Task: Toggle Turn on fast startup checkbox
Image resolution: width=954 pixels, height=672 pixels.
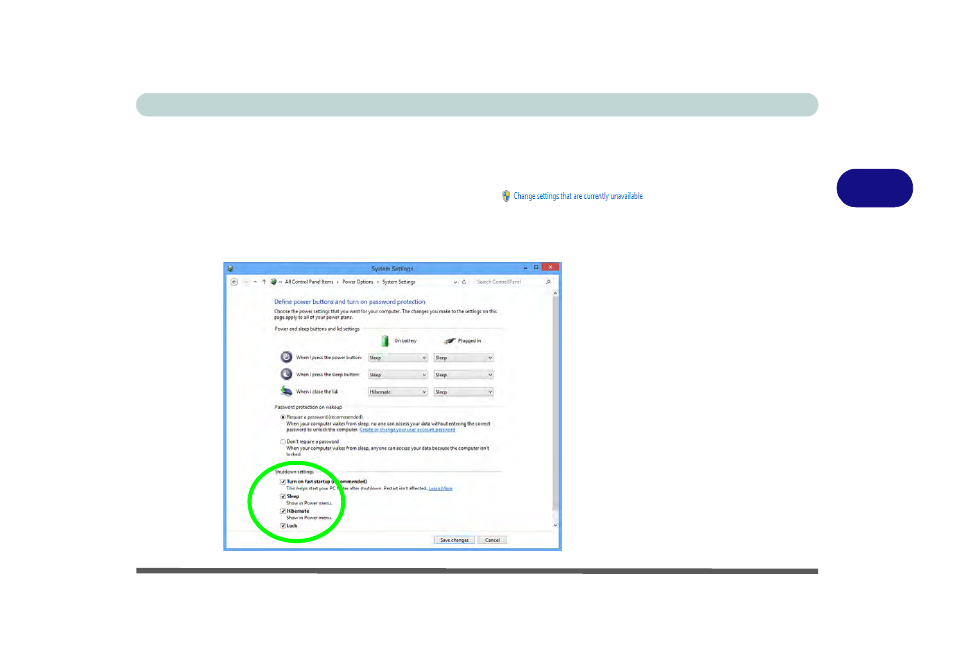Action: [x=283, y=482]
